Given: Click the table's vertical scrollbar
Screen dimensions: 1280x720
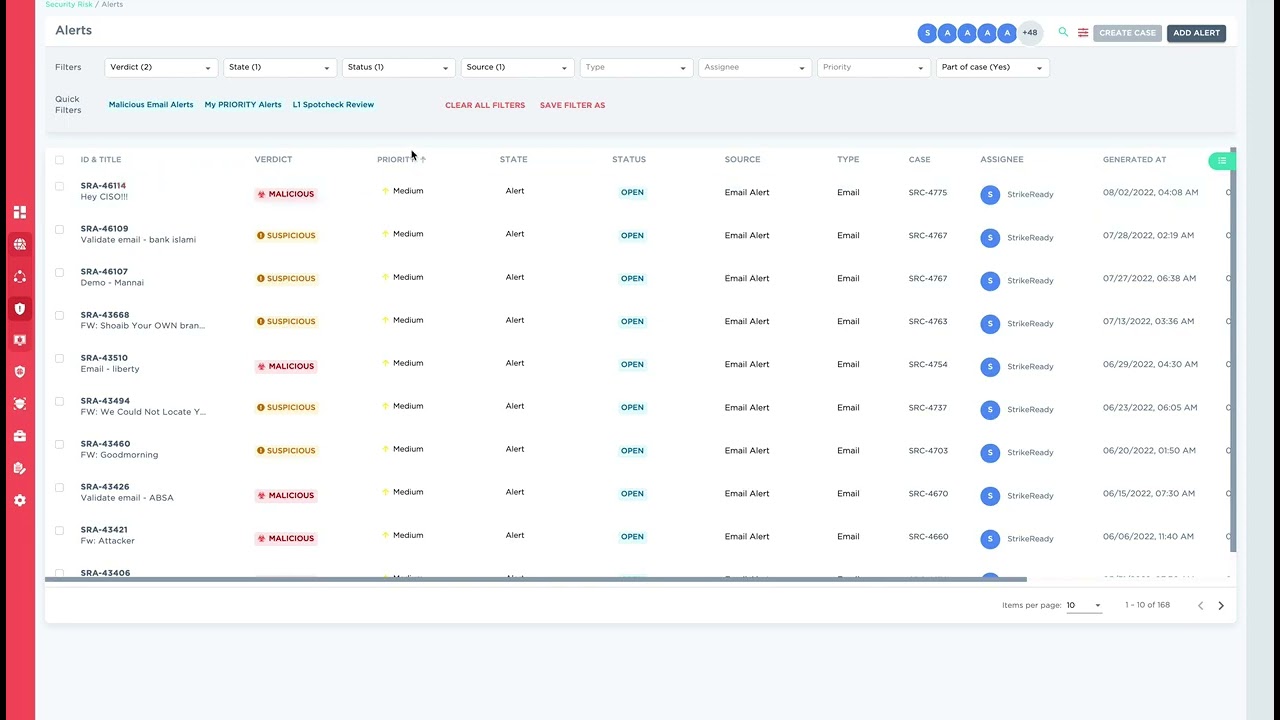Looking at the screenshot, I should point(1233,350).
